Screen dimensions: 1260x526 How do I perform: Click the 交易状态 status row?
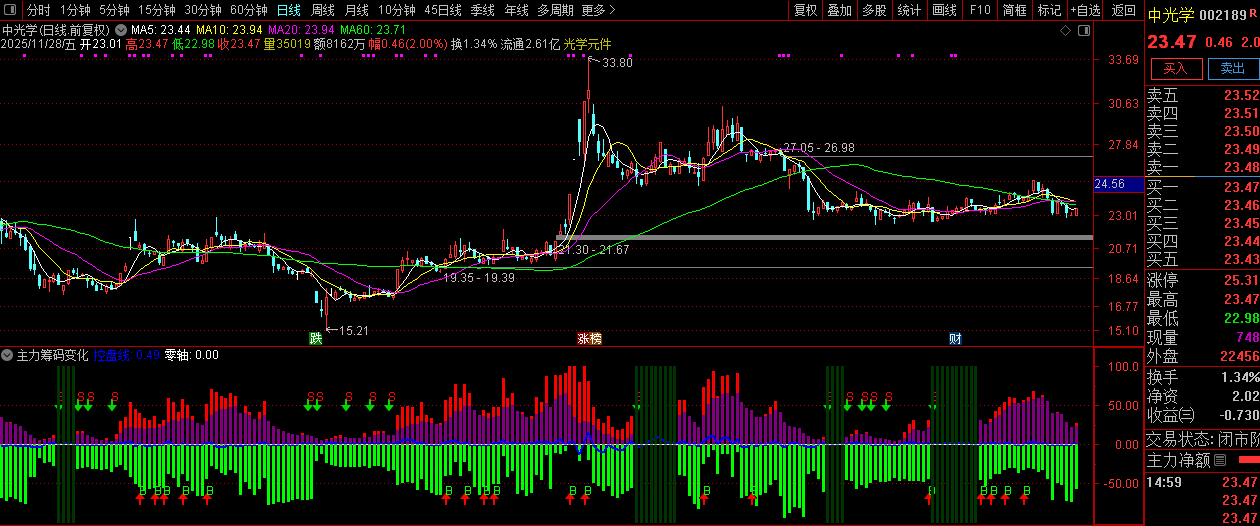pos(1202,439)
